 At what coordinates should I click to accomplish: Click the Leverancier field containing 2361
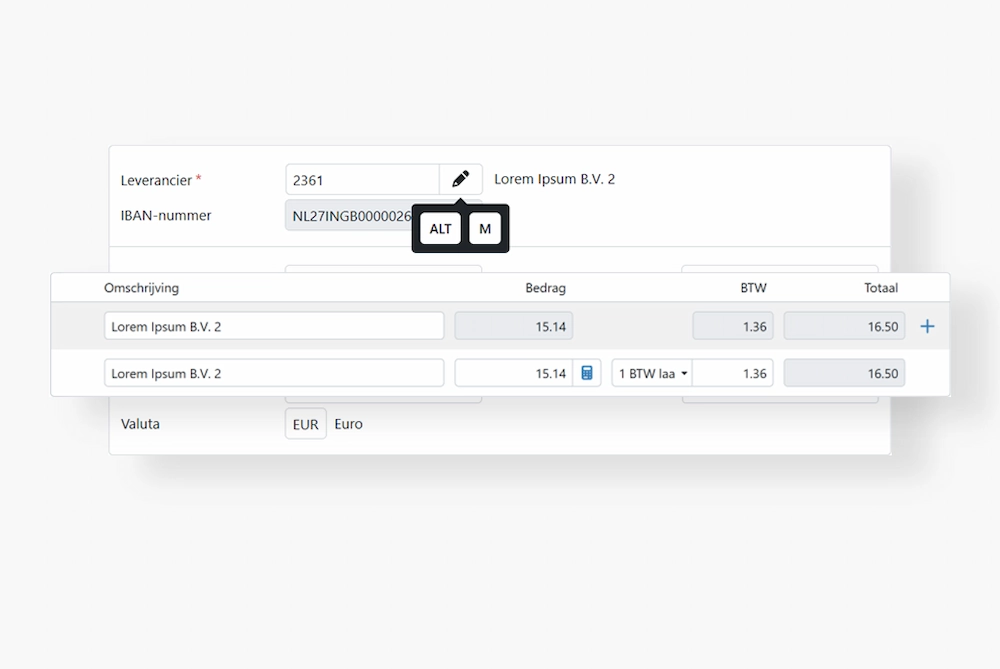(x=362, y=179)
